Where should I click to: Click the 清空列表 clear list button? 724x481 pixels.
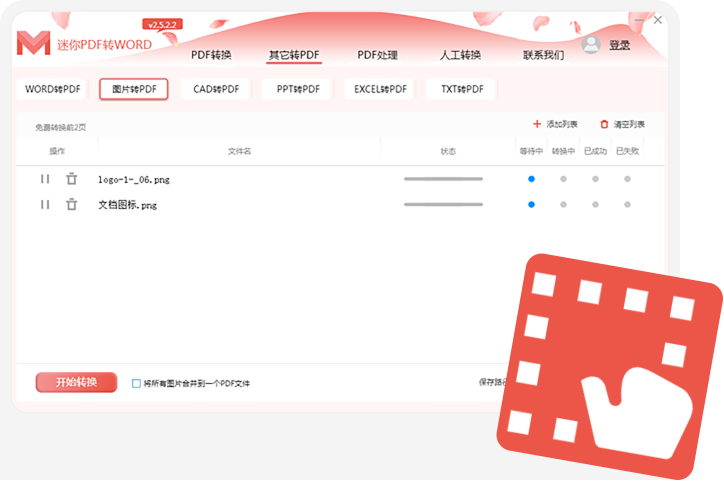point(622,124)
